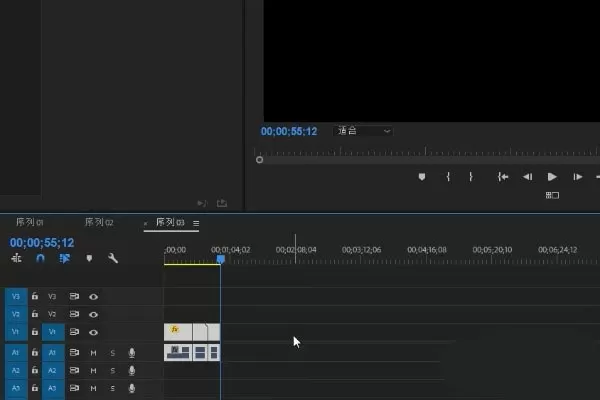This screenshot has width=600, height=400.
Task: Select source patch V2 target
Action: click(16, 314)
